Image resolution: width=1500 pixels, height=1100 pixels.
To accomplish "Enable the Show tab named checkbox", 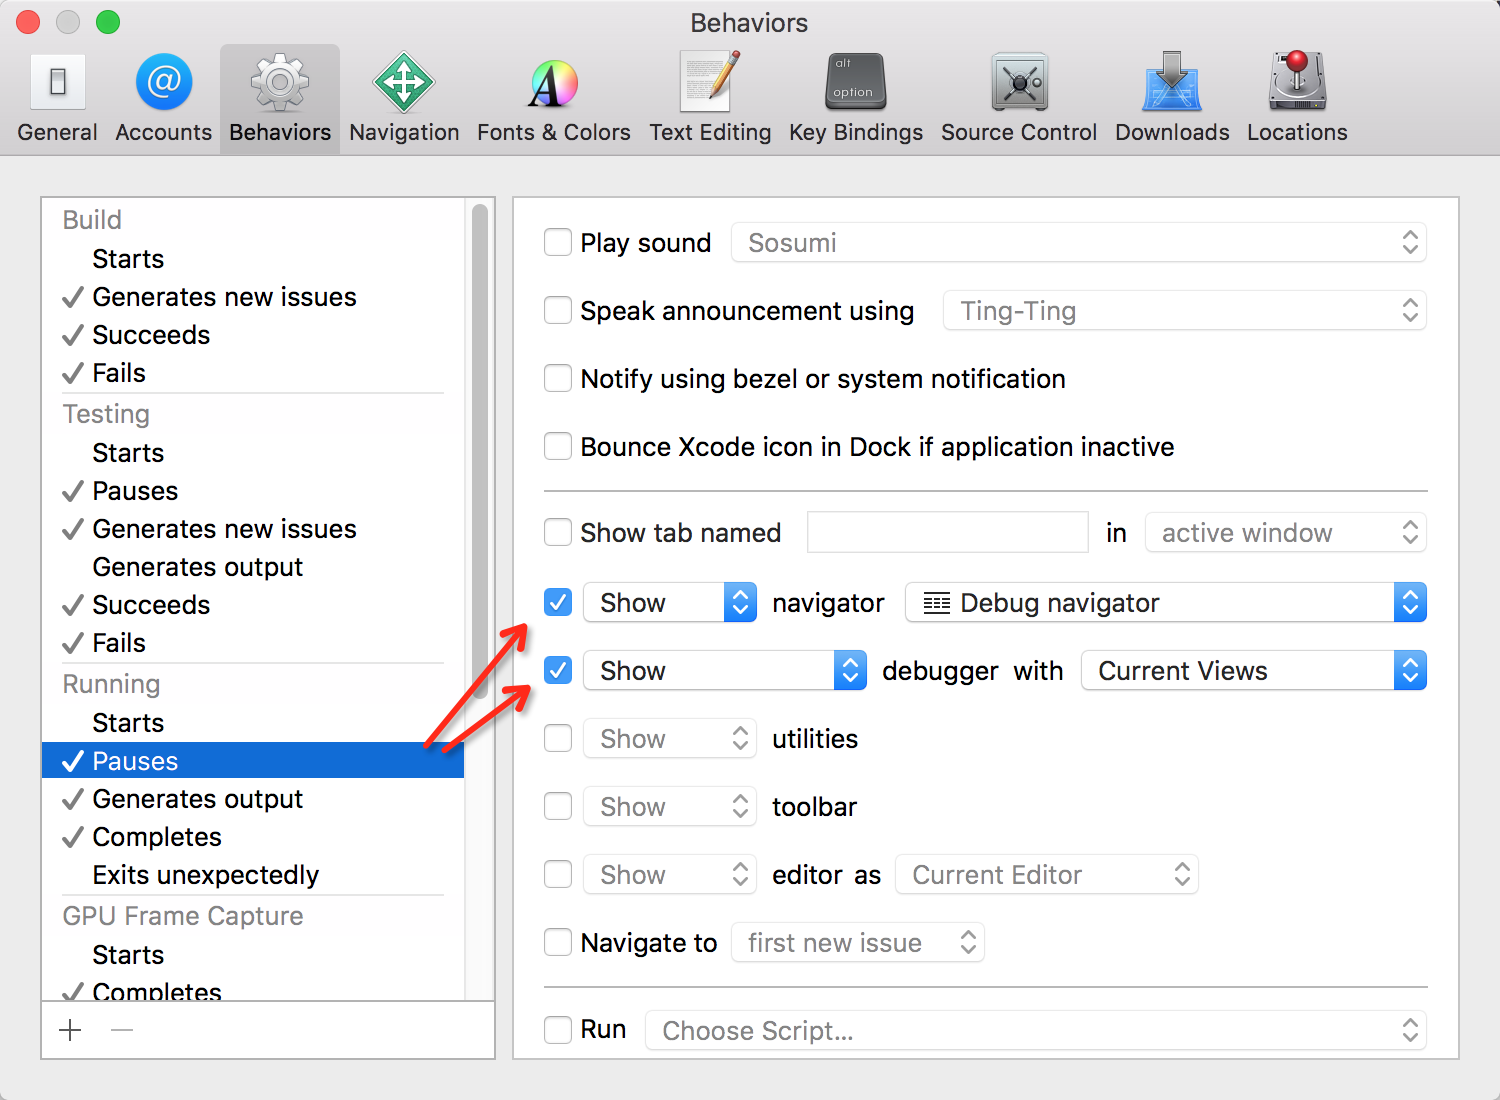I will tap(558, 532).
